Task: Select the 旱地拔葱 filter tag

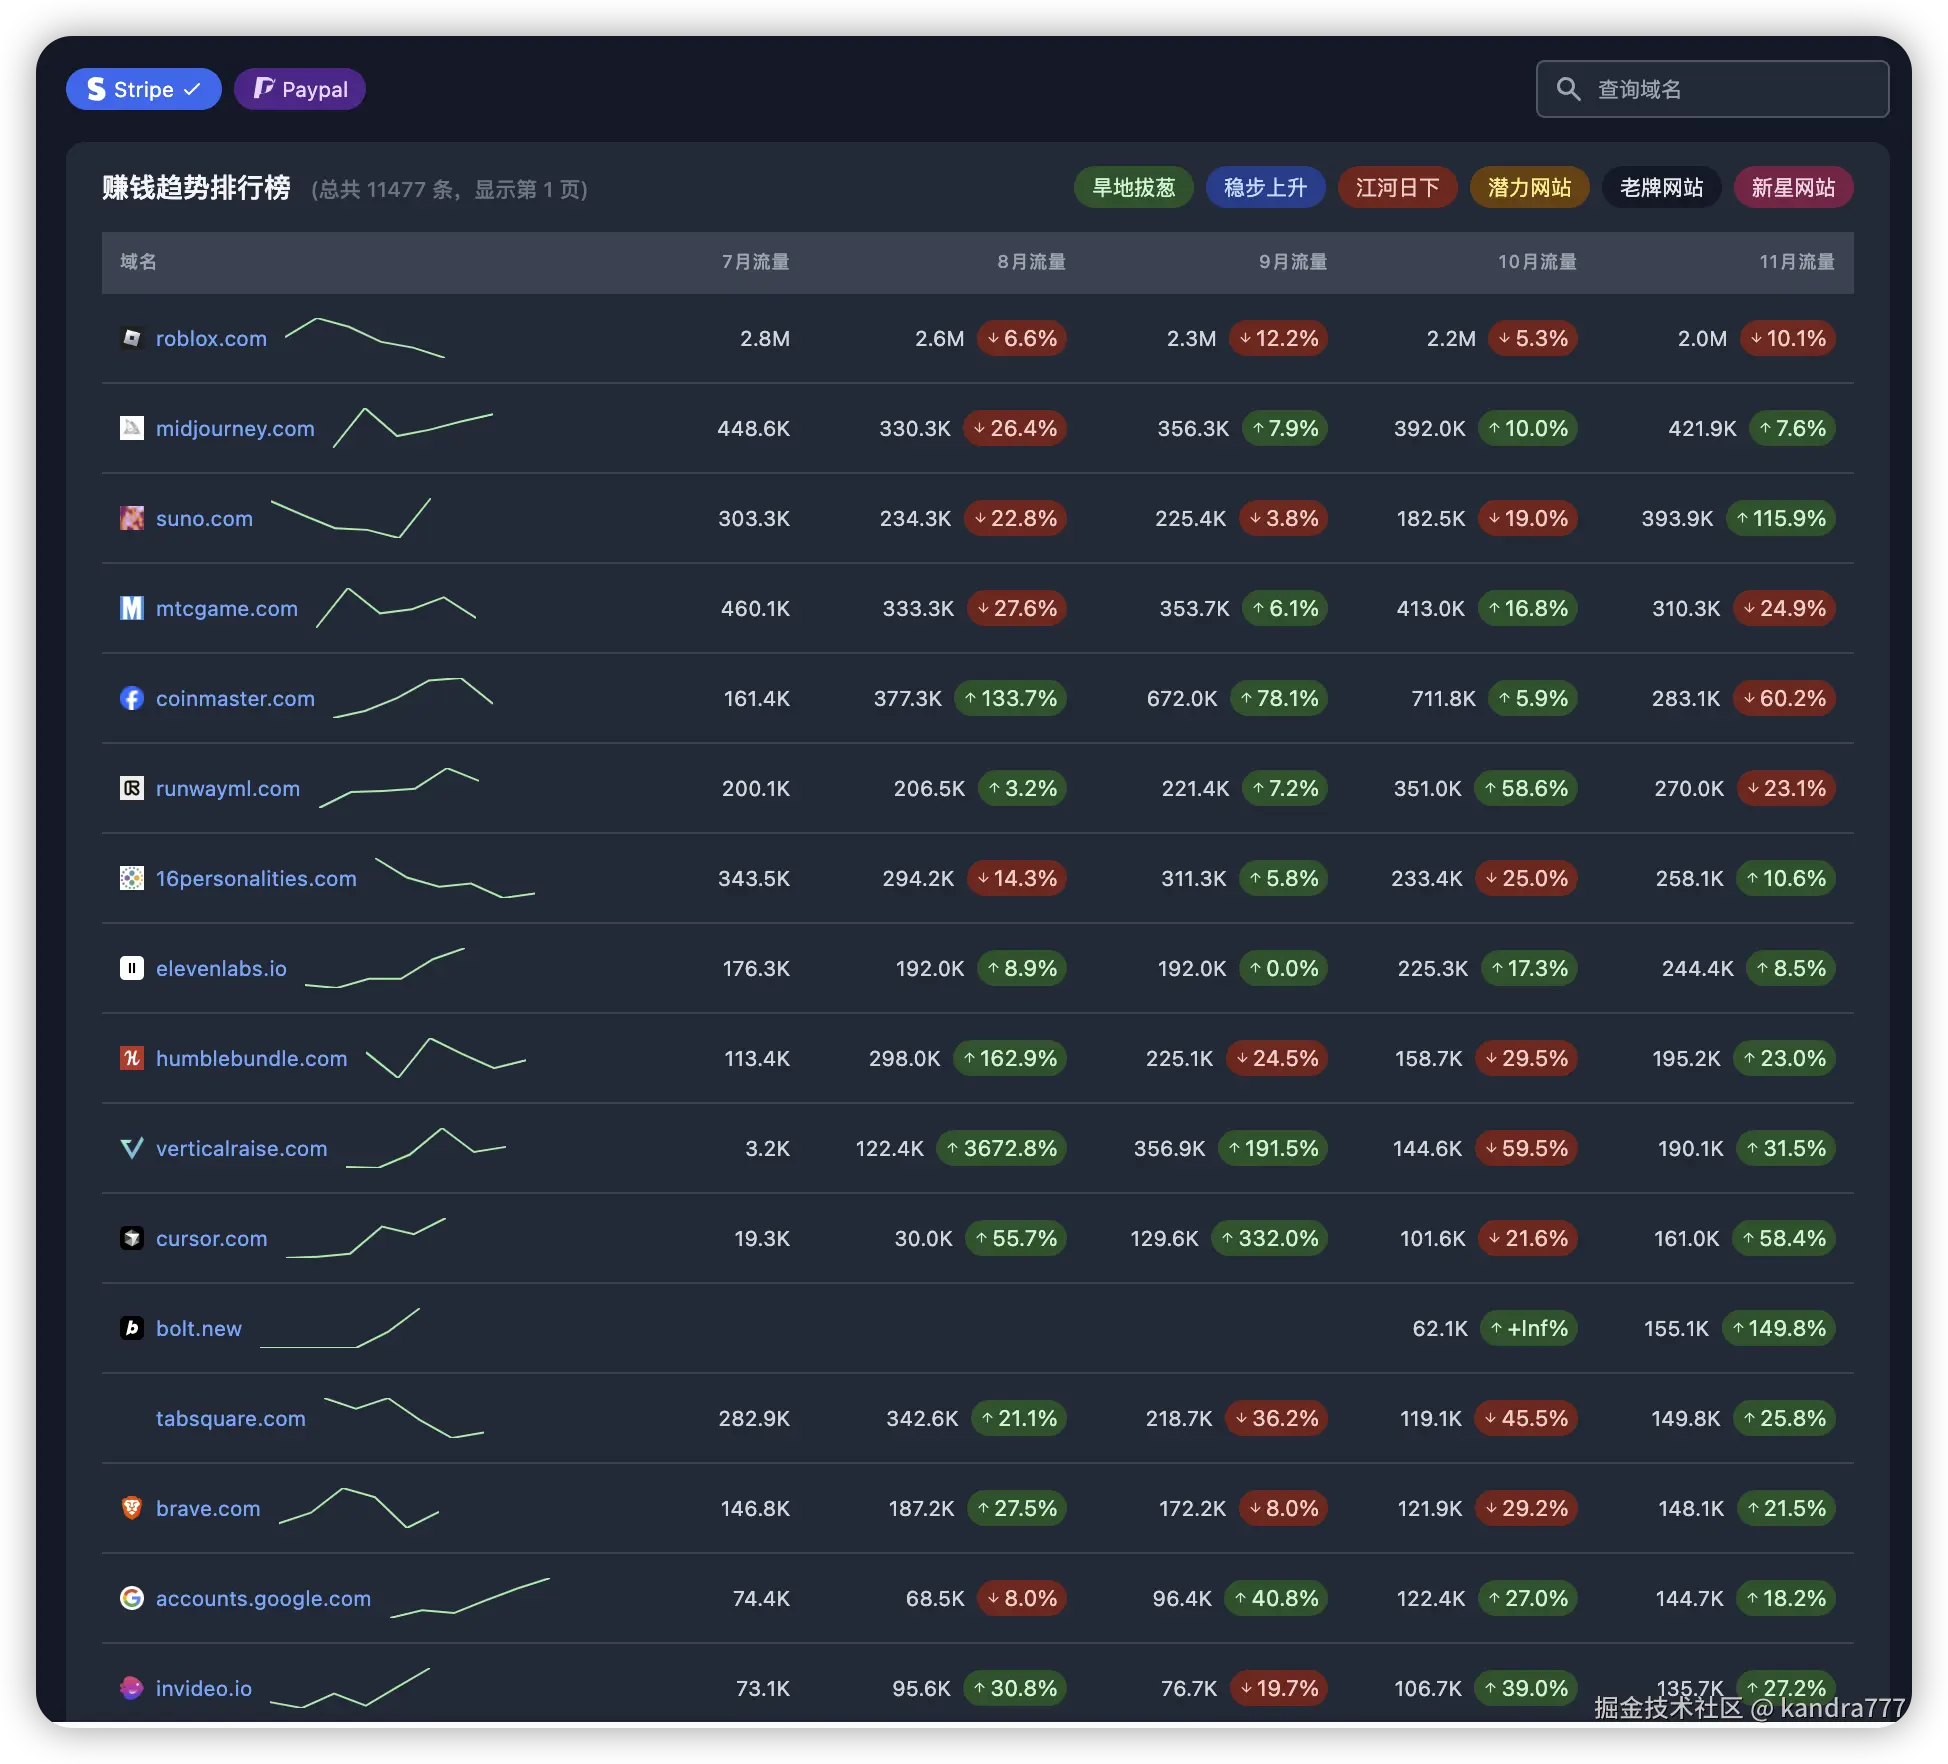Action: [x=1133, y=187]
